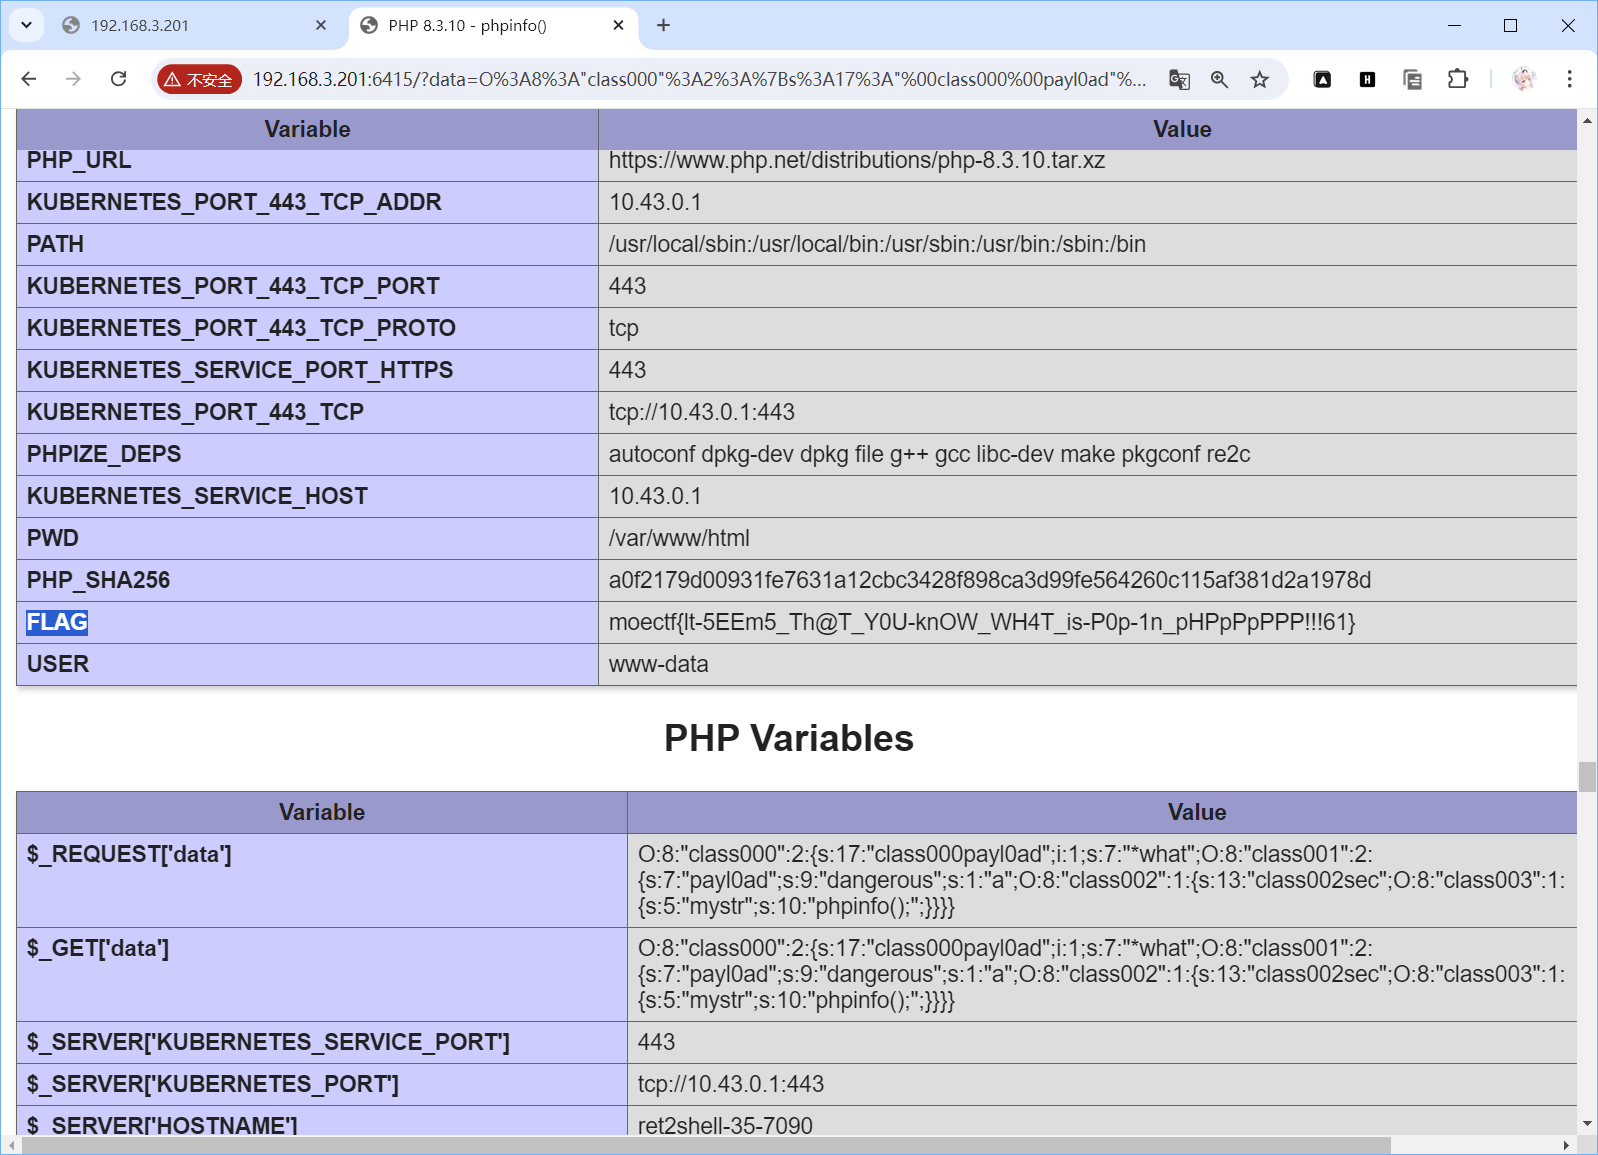Click the KUBERNETES_SERVICE_PORT_HTTPS variable name
This screenshot has height=1155, width=1598.
pos(240,370)
